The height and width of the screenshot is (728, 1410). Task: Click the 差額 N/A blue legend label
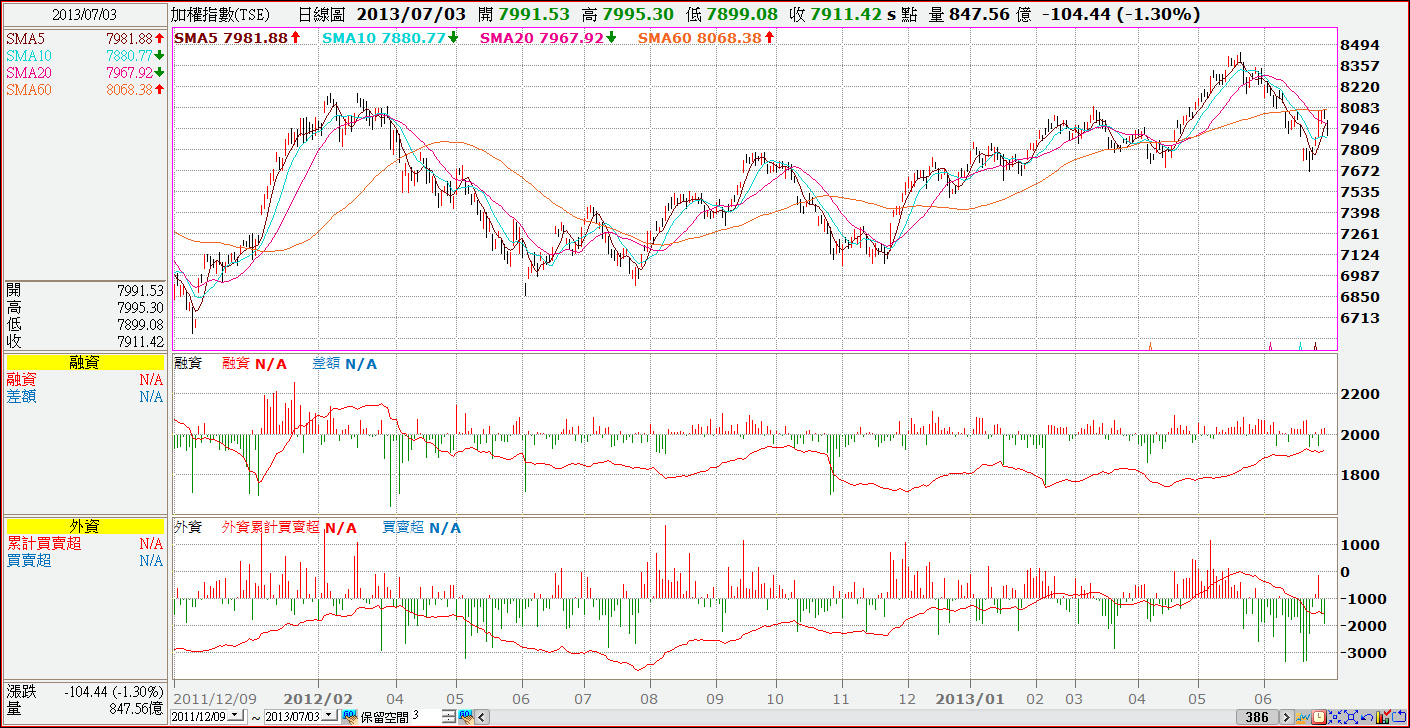[344, 364]
